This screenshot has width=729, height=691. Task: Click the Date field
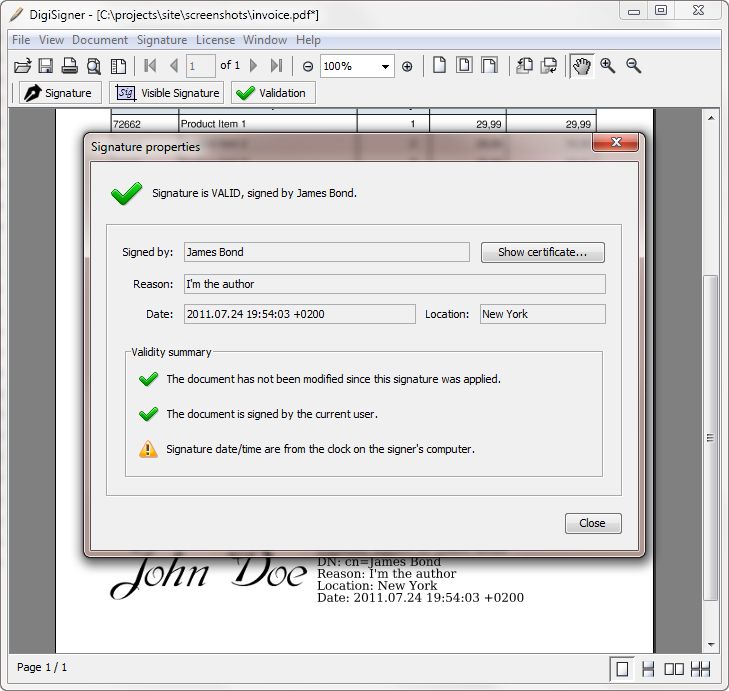pyautogui.click(x=299, y=314)
